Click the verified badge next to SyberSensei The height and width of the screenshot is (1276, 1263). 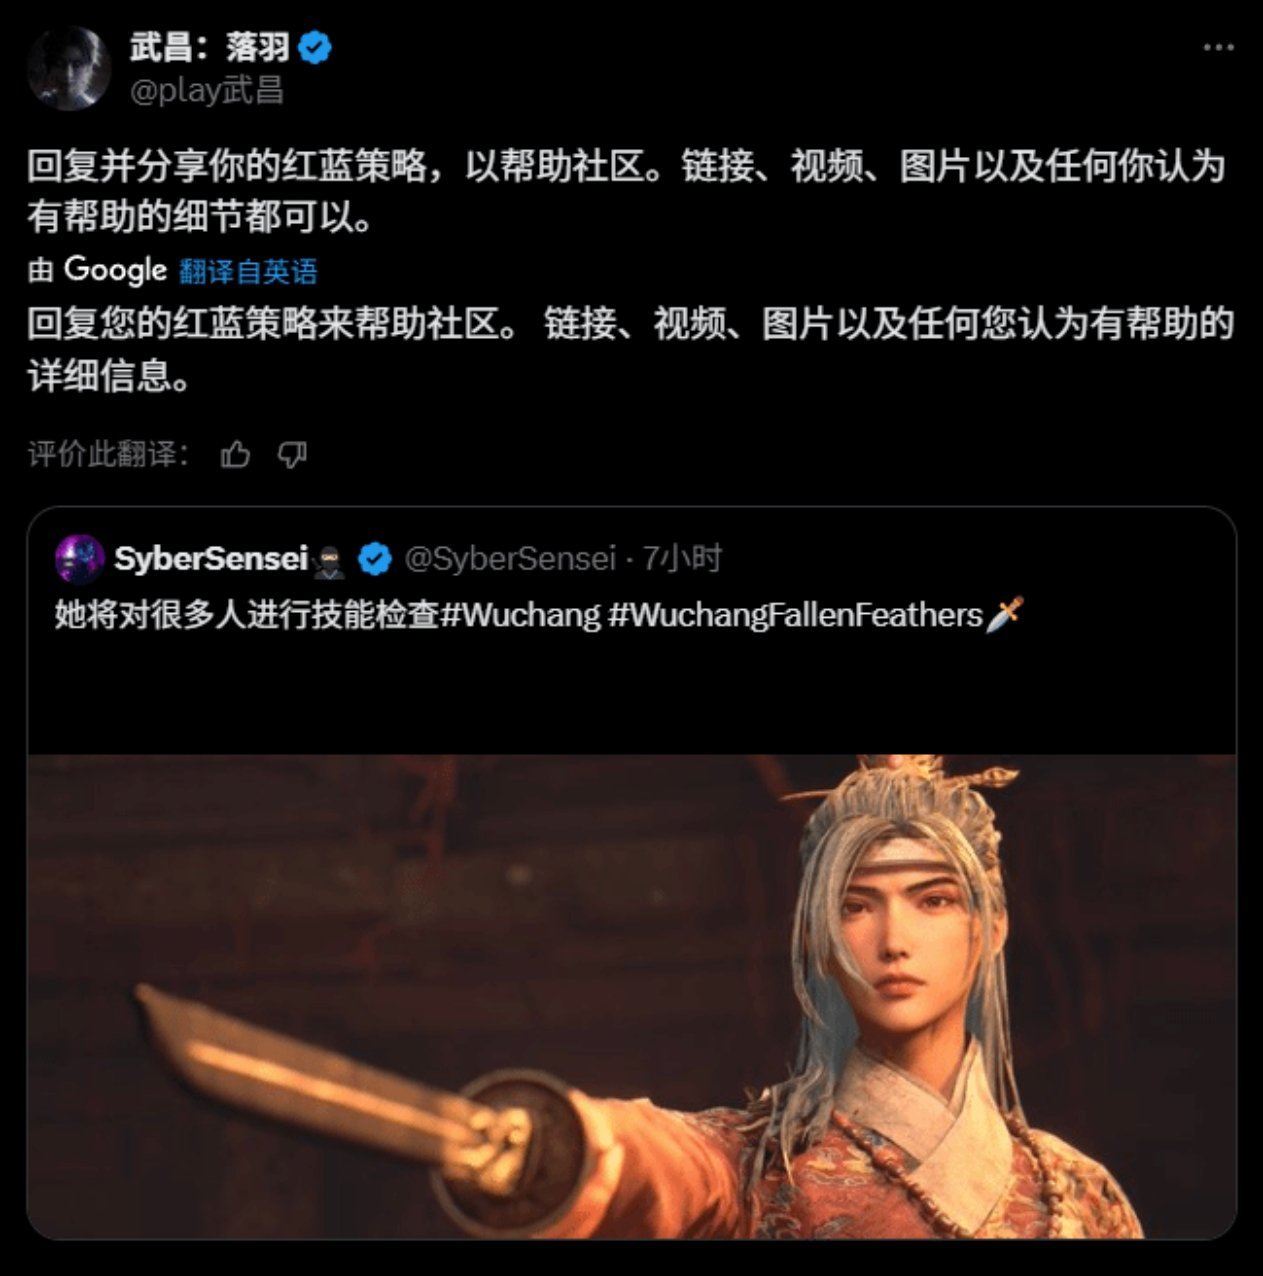pyautogui.click(x=375, y=559)
